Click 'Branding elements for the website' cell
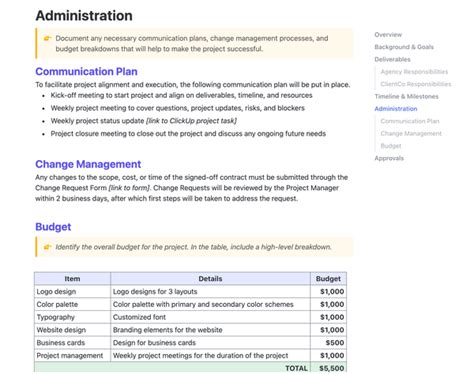The height and width of the screenshot is (374, 474). point(210,330)
